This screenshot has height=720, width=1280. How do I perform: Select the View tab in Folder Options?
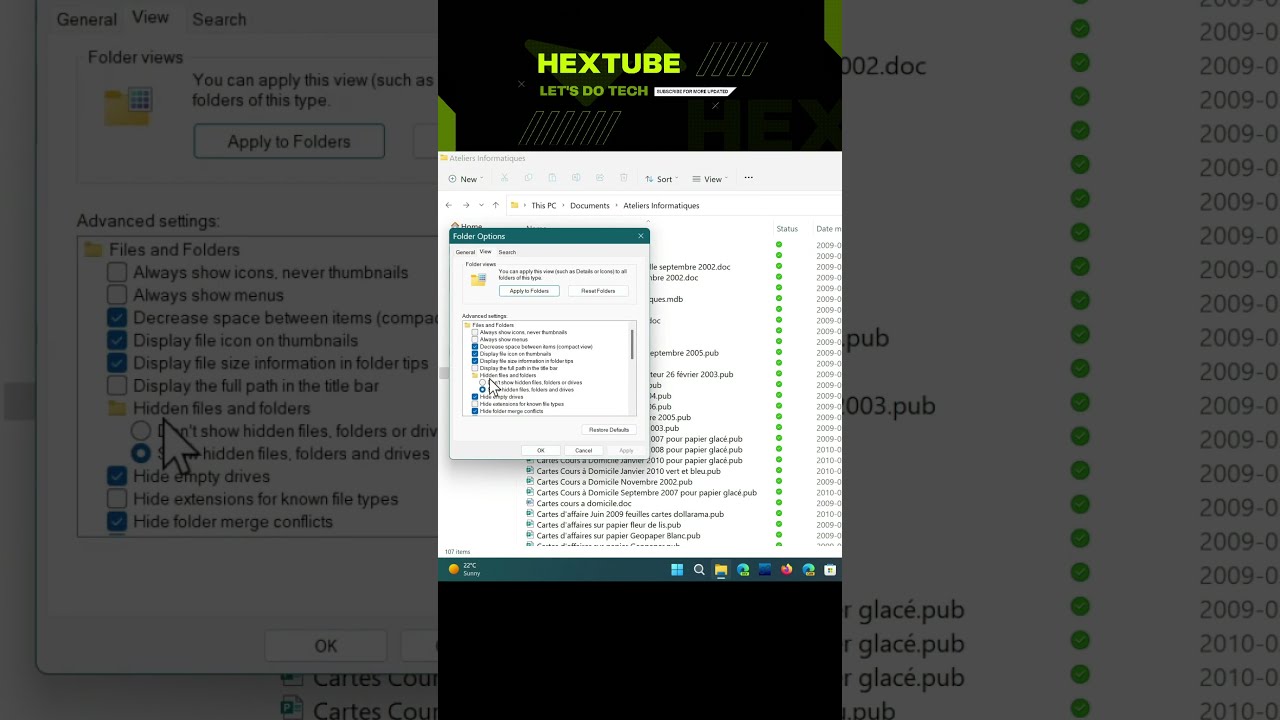[x=485, y=252]
